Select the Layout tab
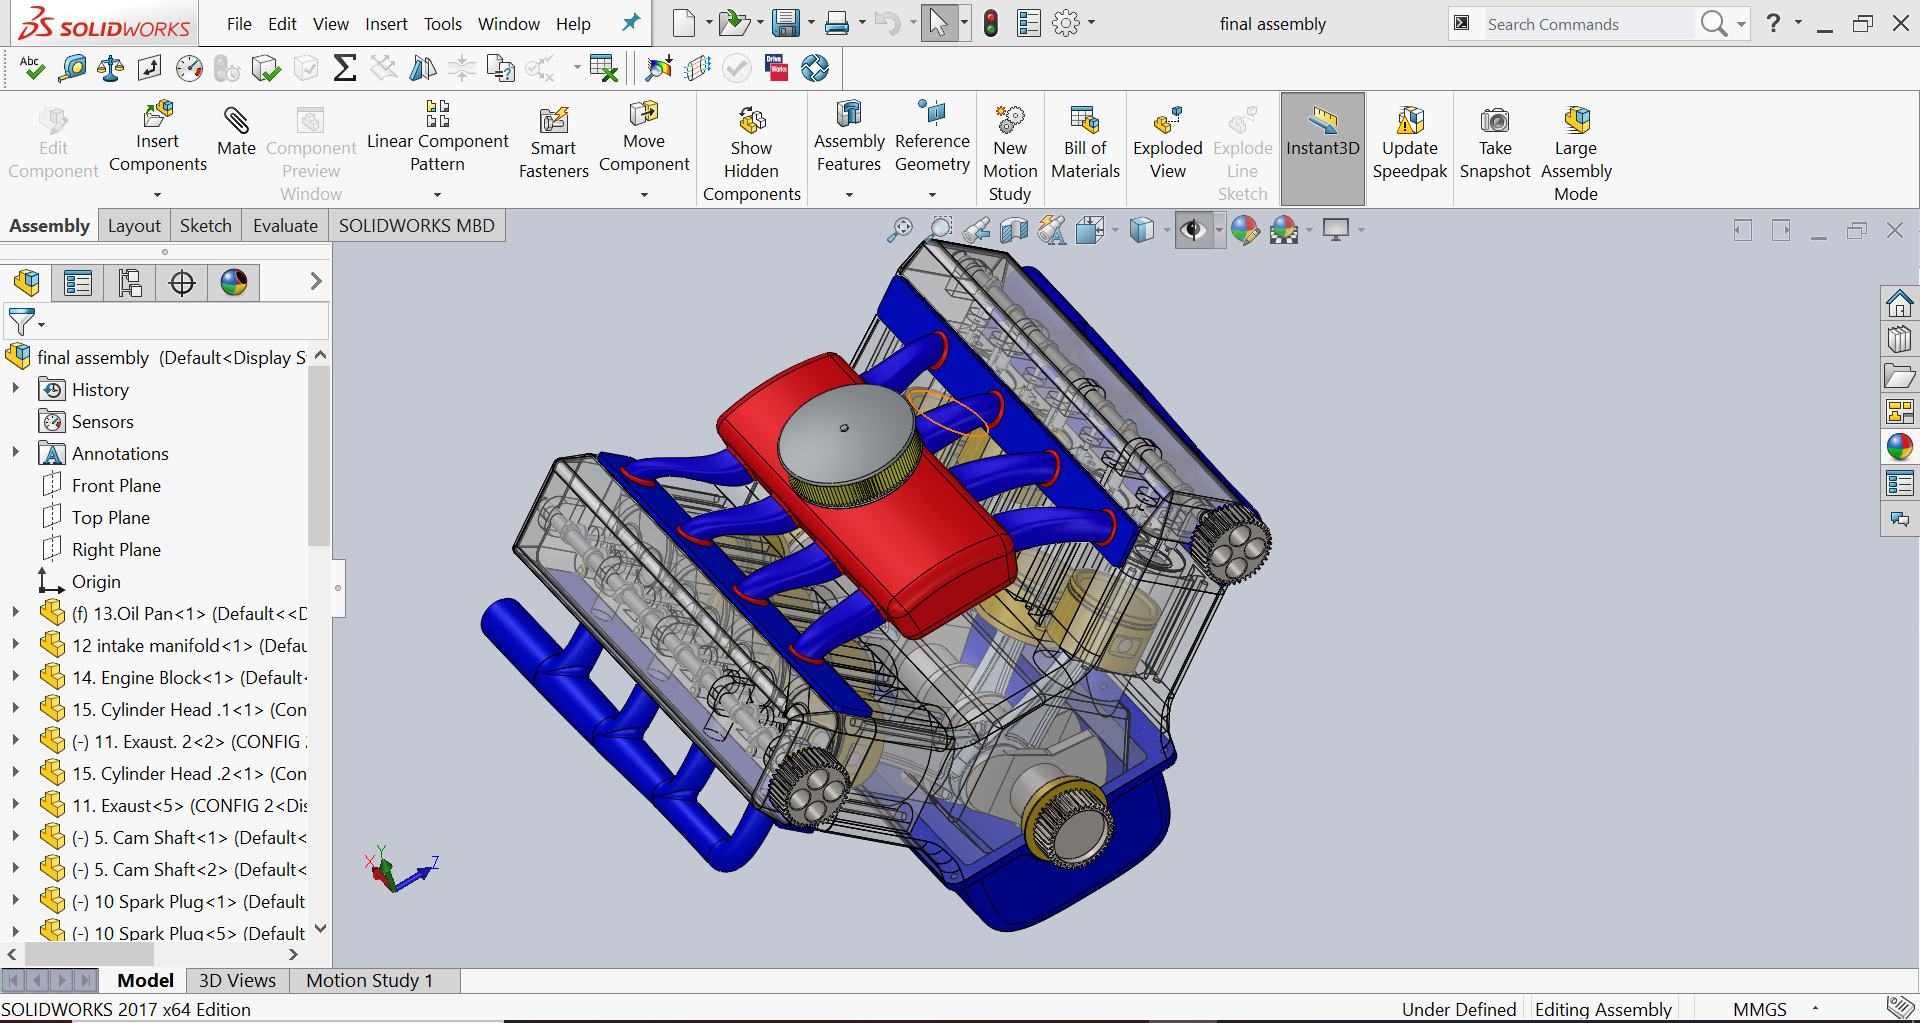The image size is (1920, 1023). (134, 226)
